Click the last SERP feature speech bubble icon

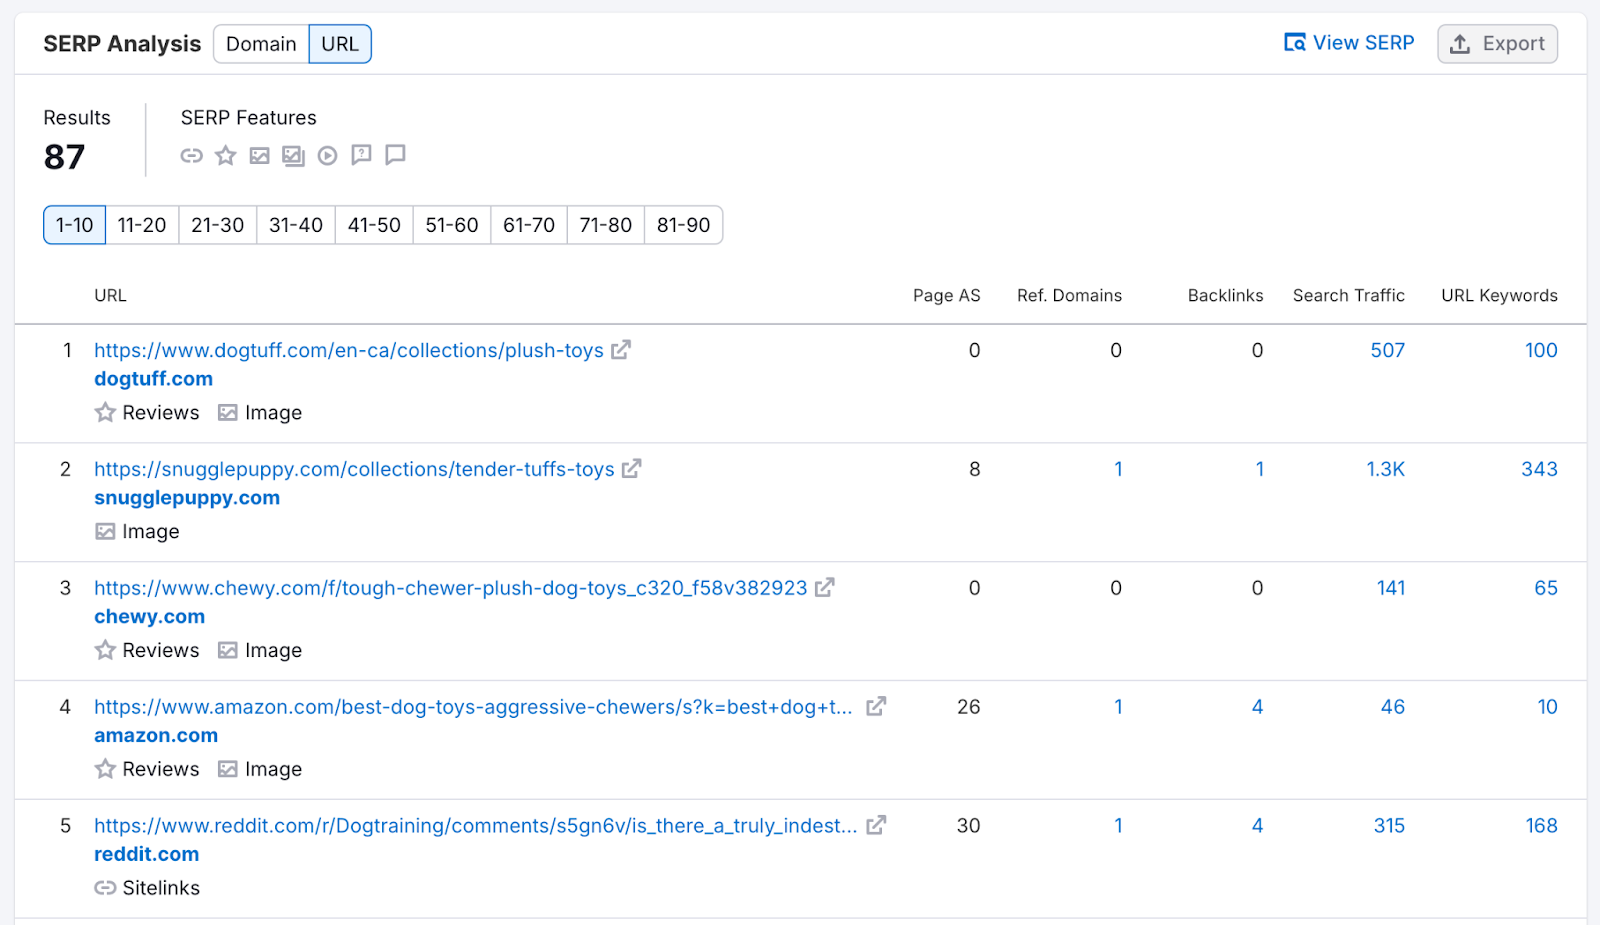pyautogui.click(x=395, y=155)
